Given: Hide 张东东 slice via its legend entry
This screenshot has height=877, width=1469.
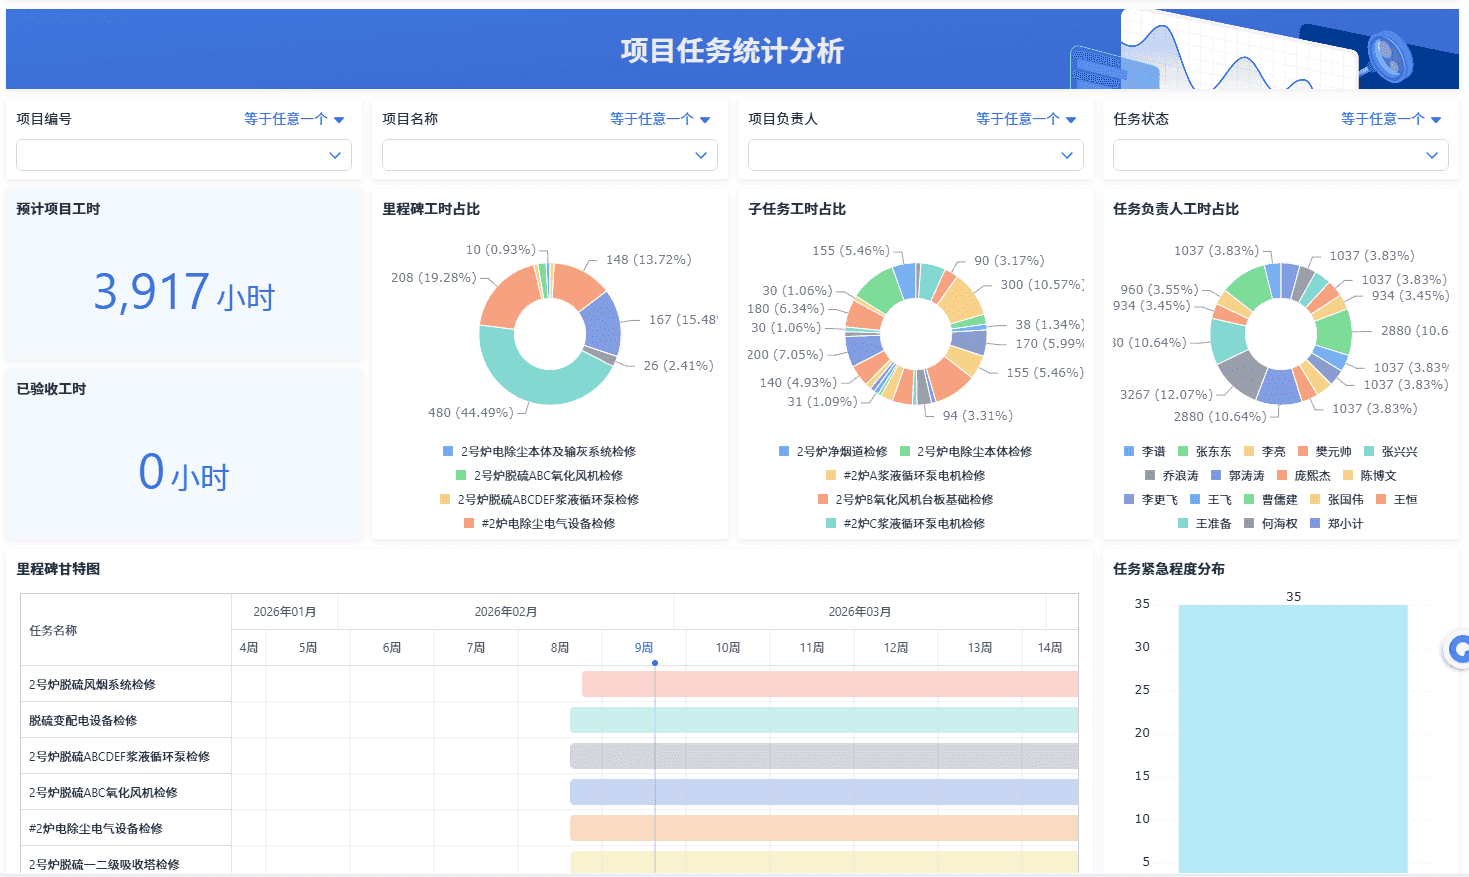Looking at the screenshot, I should [1207, 450].
